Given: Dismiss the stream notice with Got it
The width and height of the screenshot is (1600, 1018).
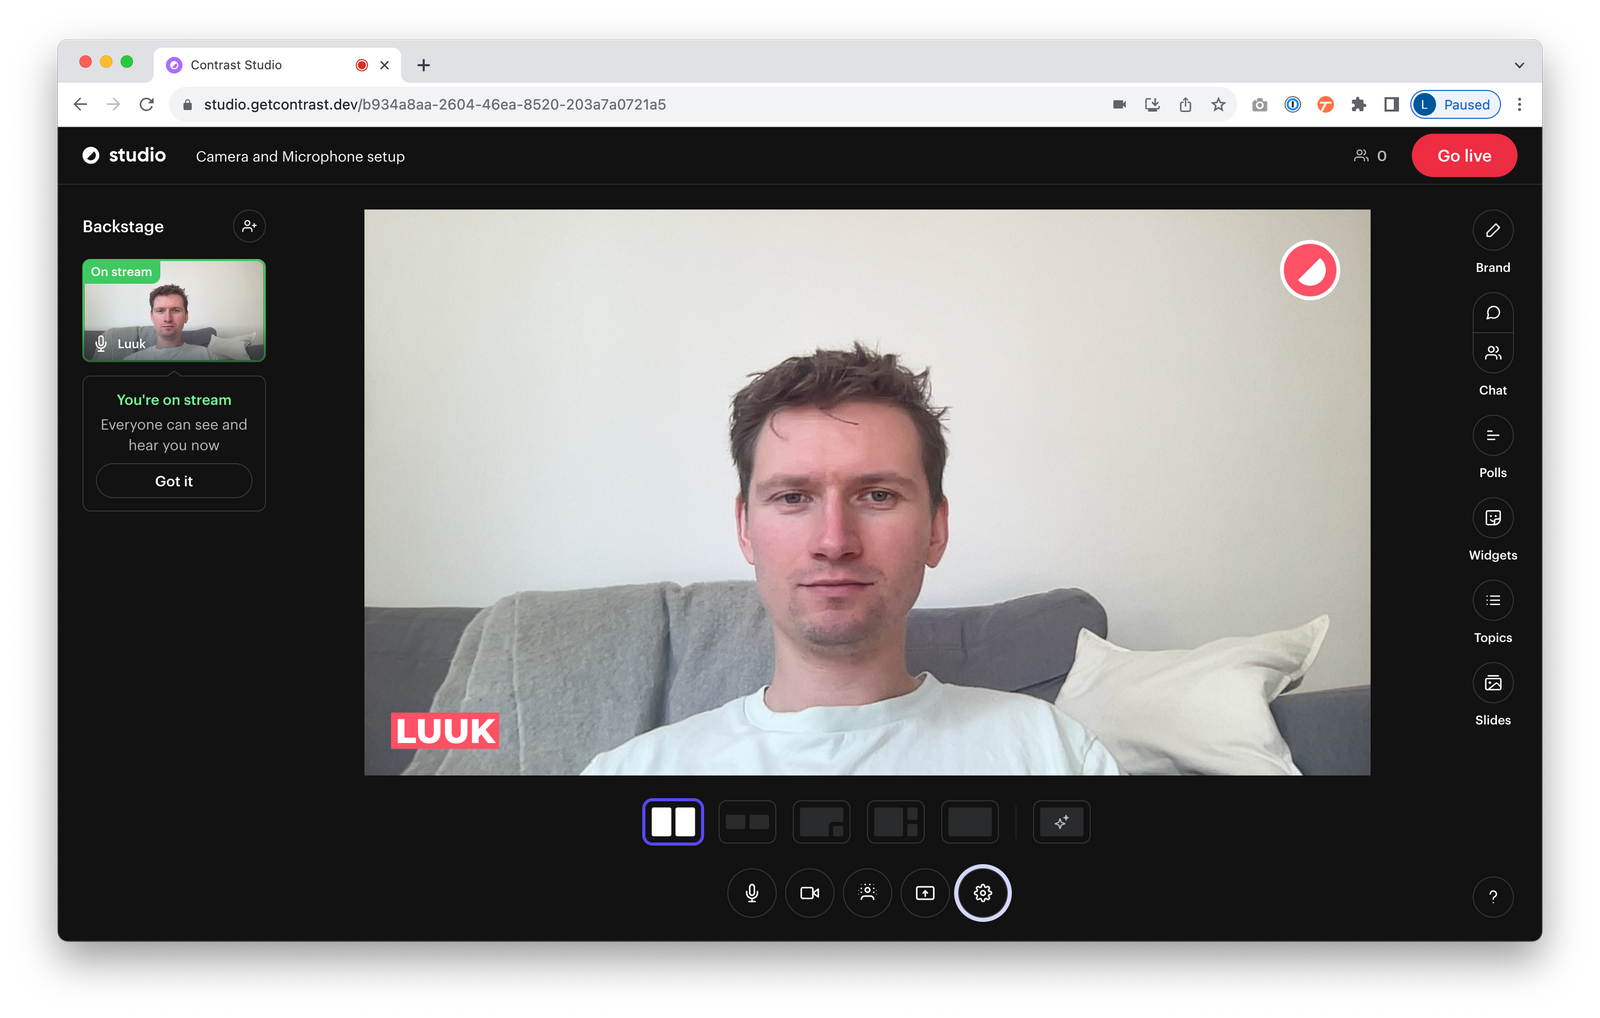Looking at the screenshot, I should [173, 481].
